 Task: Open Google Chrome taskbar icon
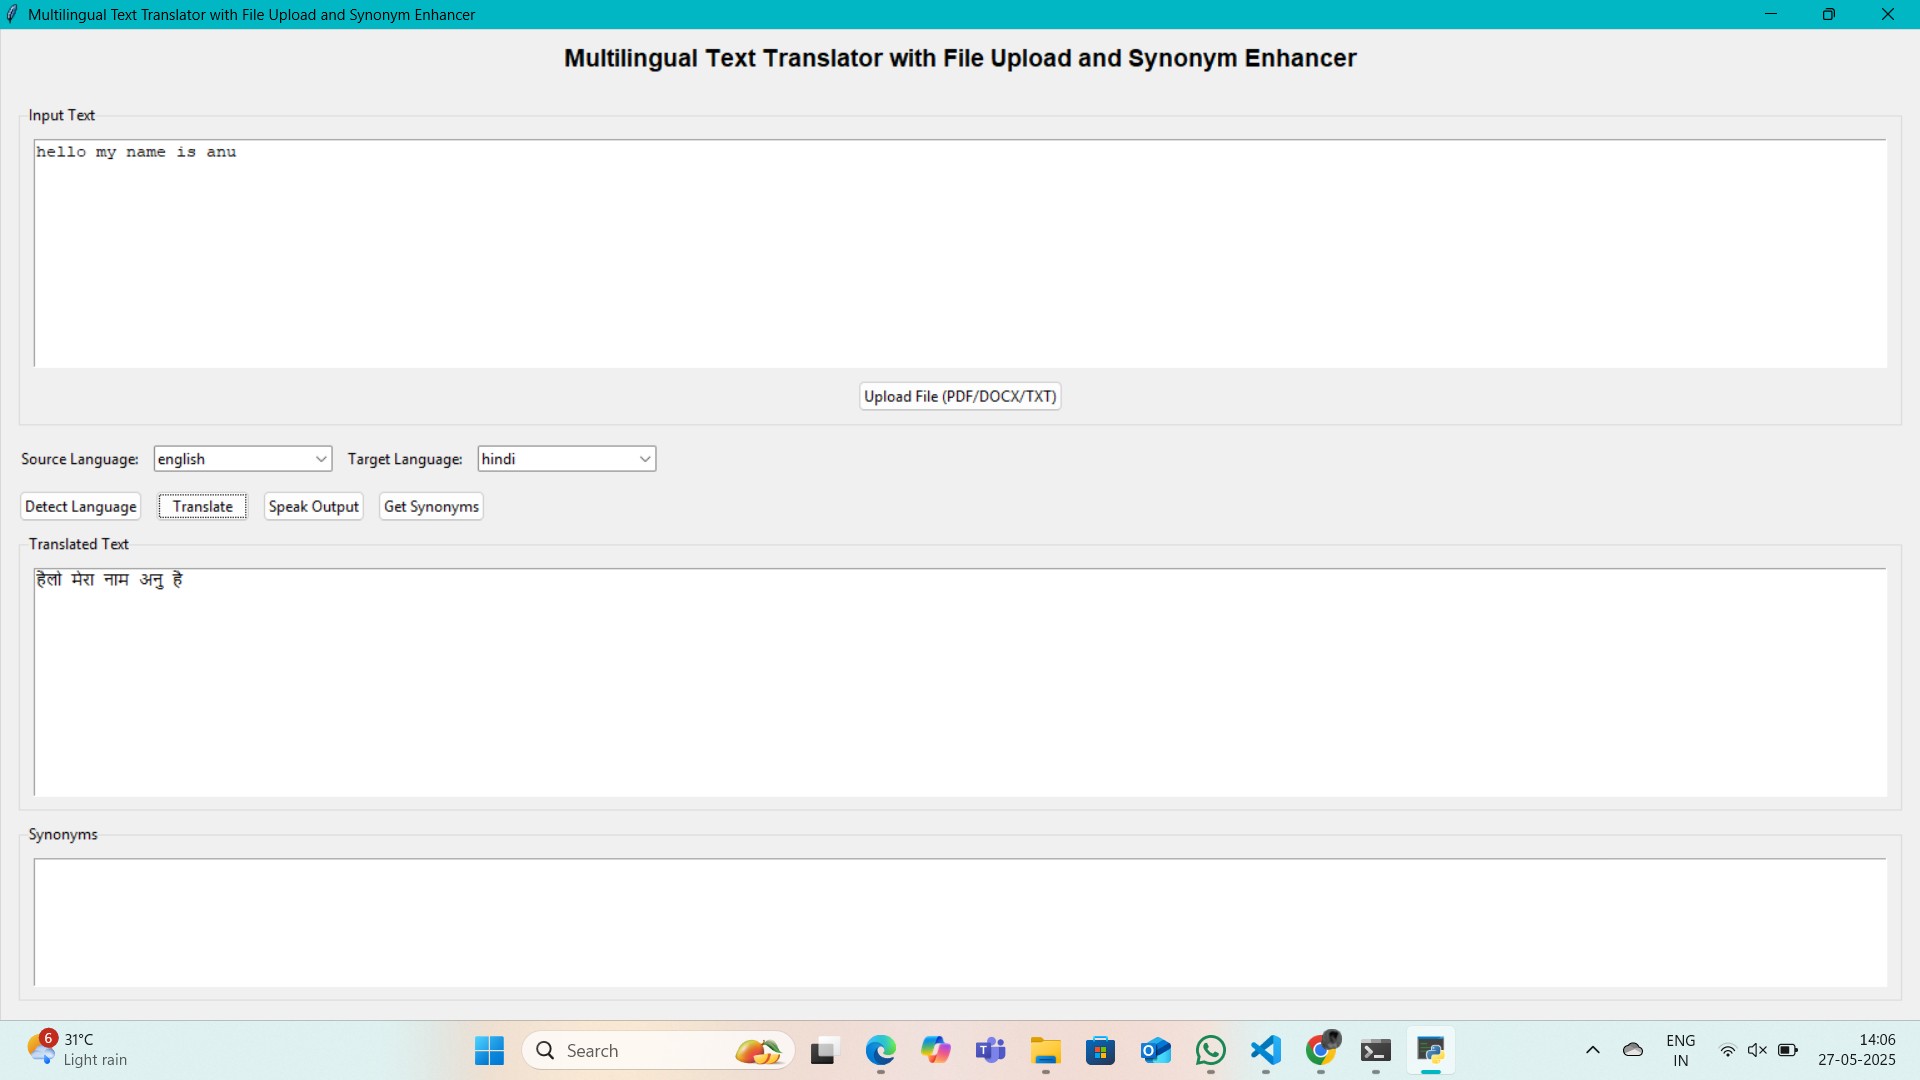pyautogui.click(x=1321, y=1050)
